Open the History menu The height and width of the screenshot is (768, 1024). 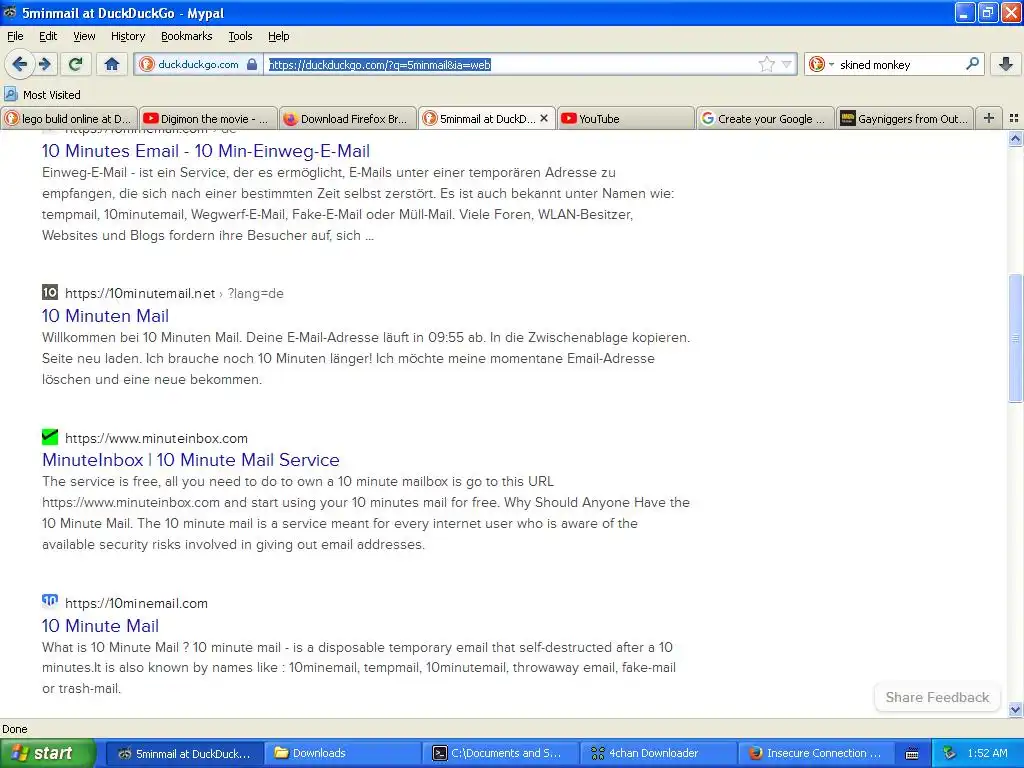coord(128,36)
